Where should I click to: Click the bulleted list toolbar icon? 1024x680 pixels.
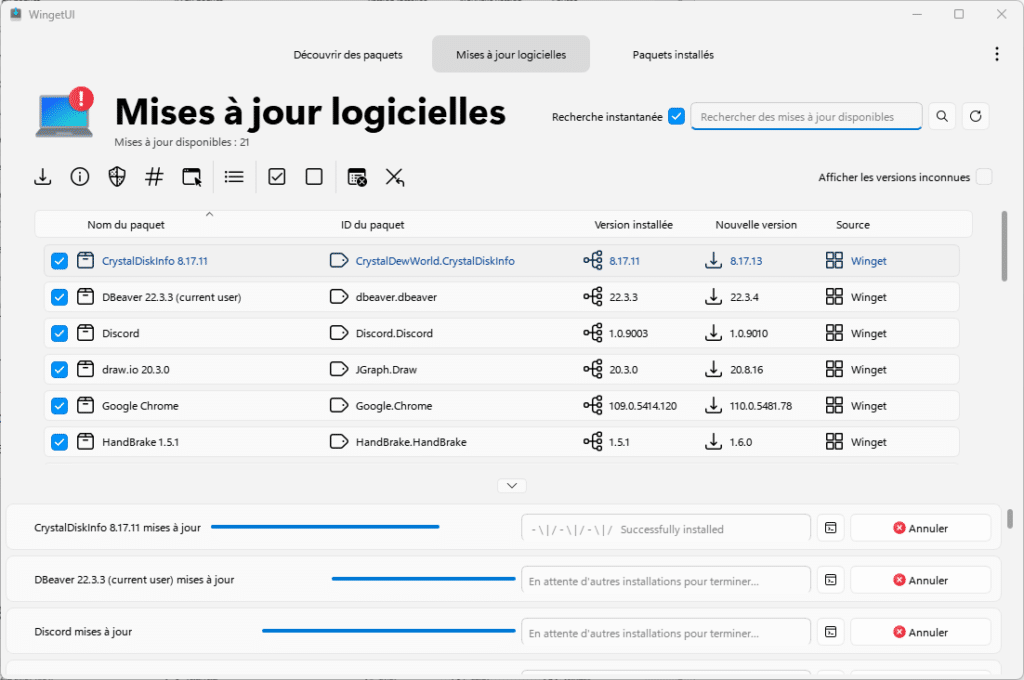(x=234, y=177)
